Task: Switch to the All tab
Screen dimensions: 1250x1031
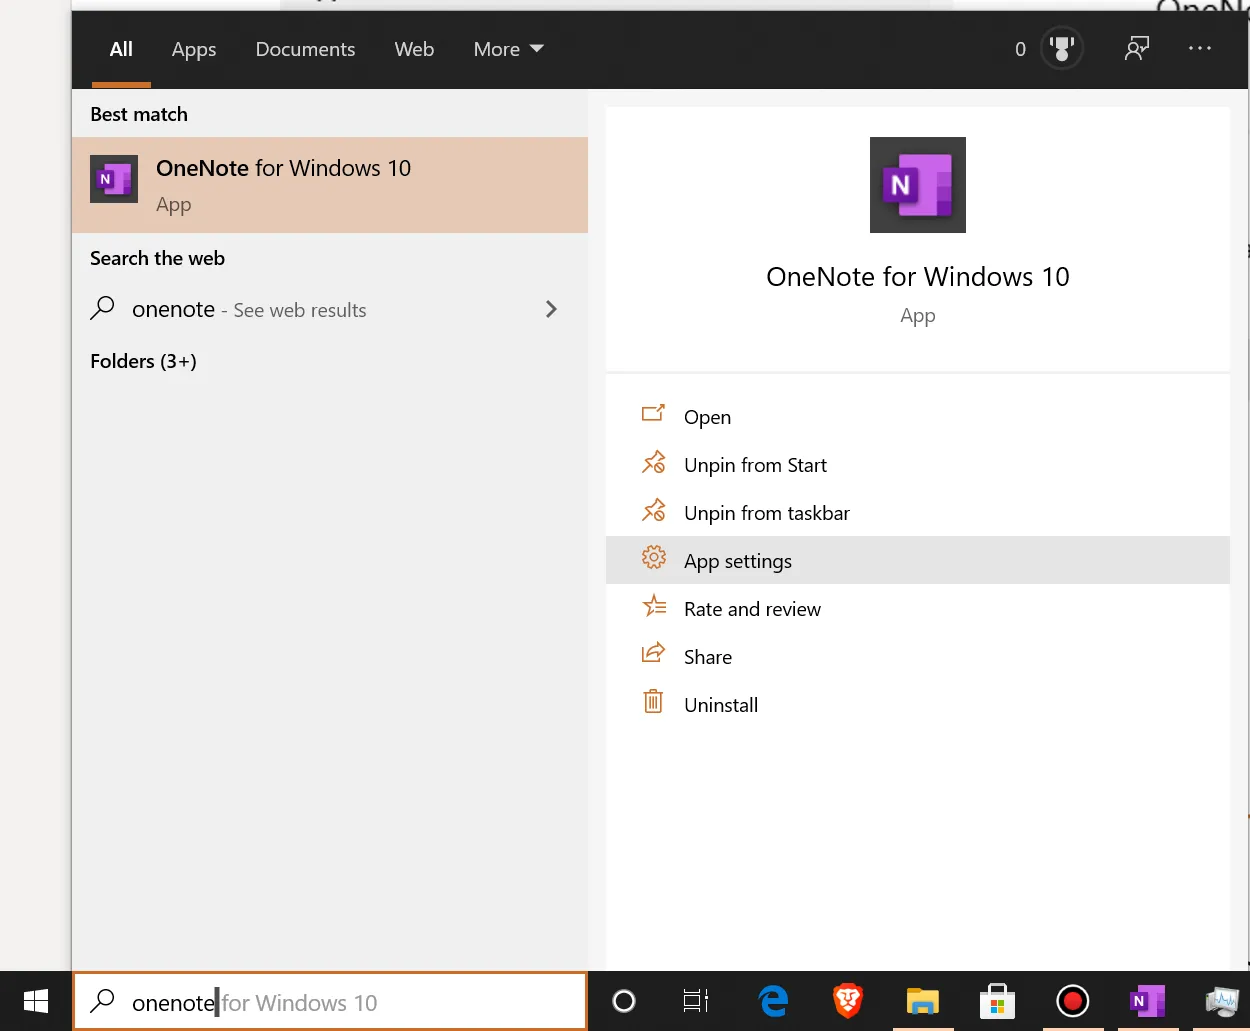Action: click(121, 49)
